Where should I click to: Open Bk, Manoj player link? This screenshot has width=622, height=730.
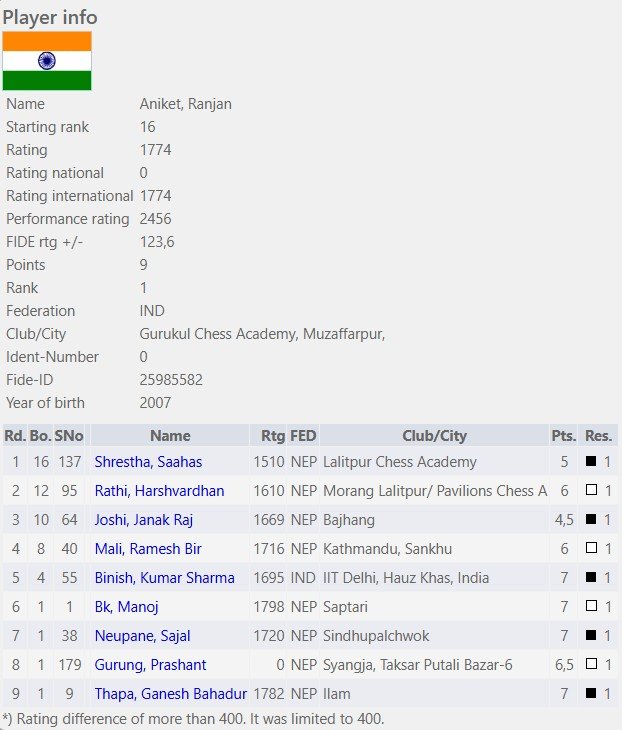pyautogui.click(x=126, y=607)
